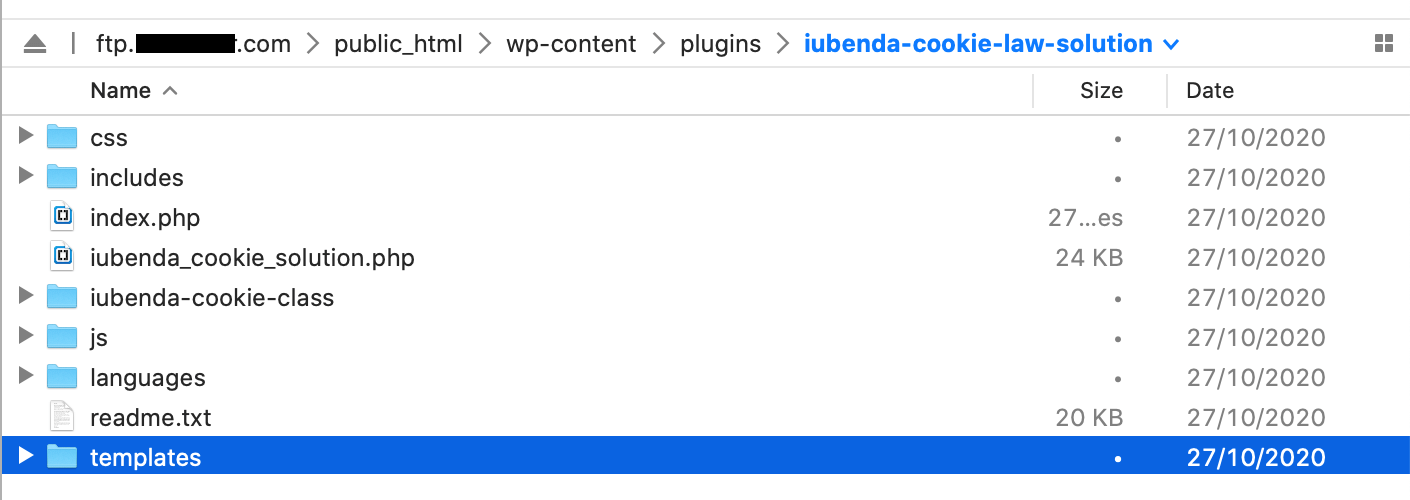The height and width of the screenshot is (500, 1410).
Task: Expand the css folder
Action: tap(26, 137)
